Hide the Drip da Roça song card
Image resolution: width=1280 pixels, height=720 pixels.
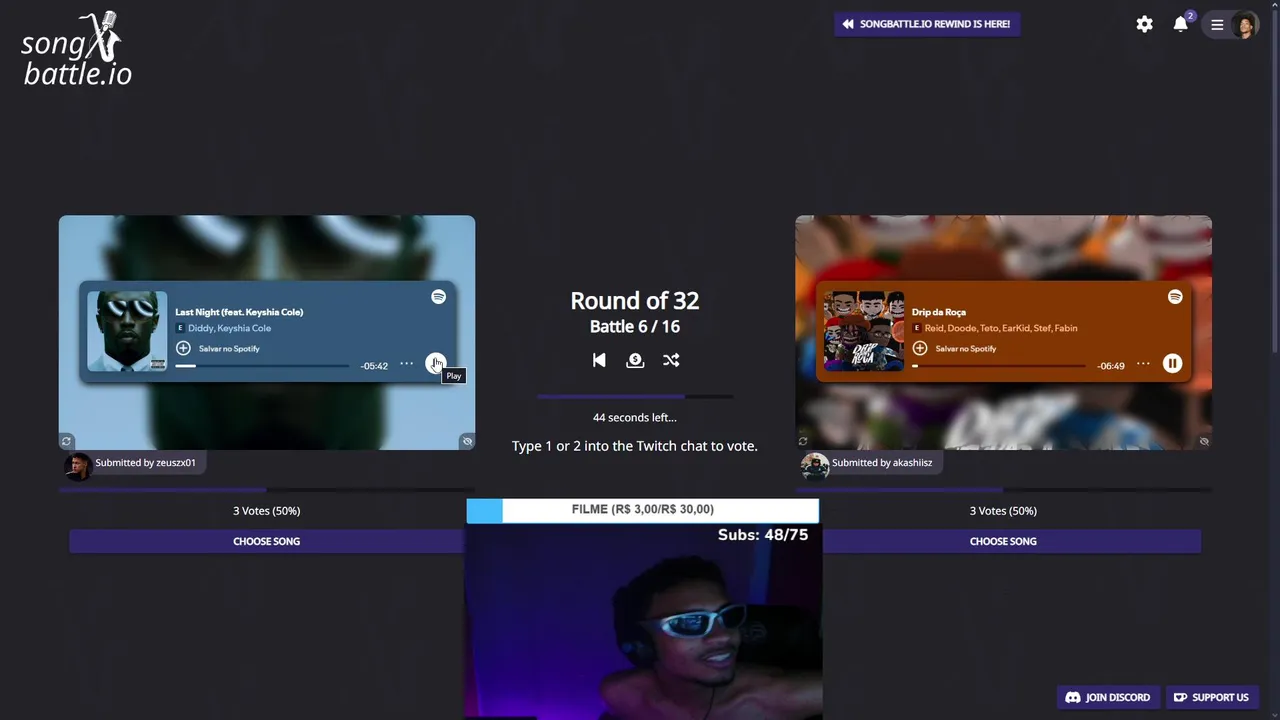pos(1204,441)
